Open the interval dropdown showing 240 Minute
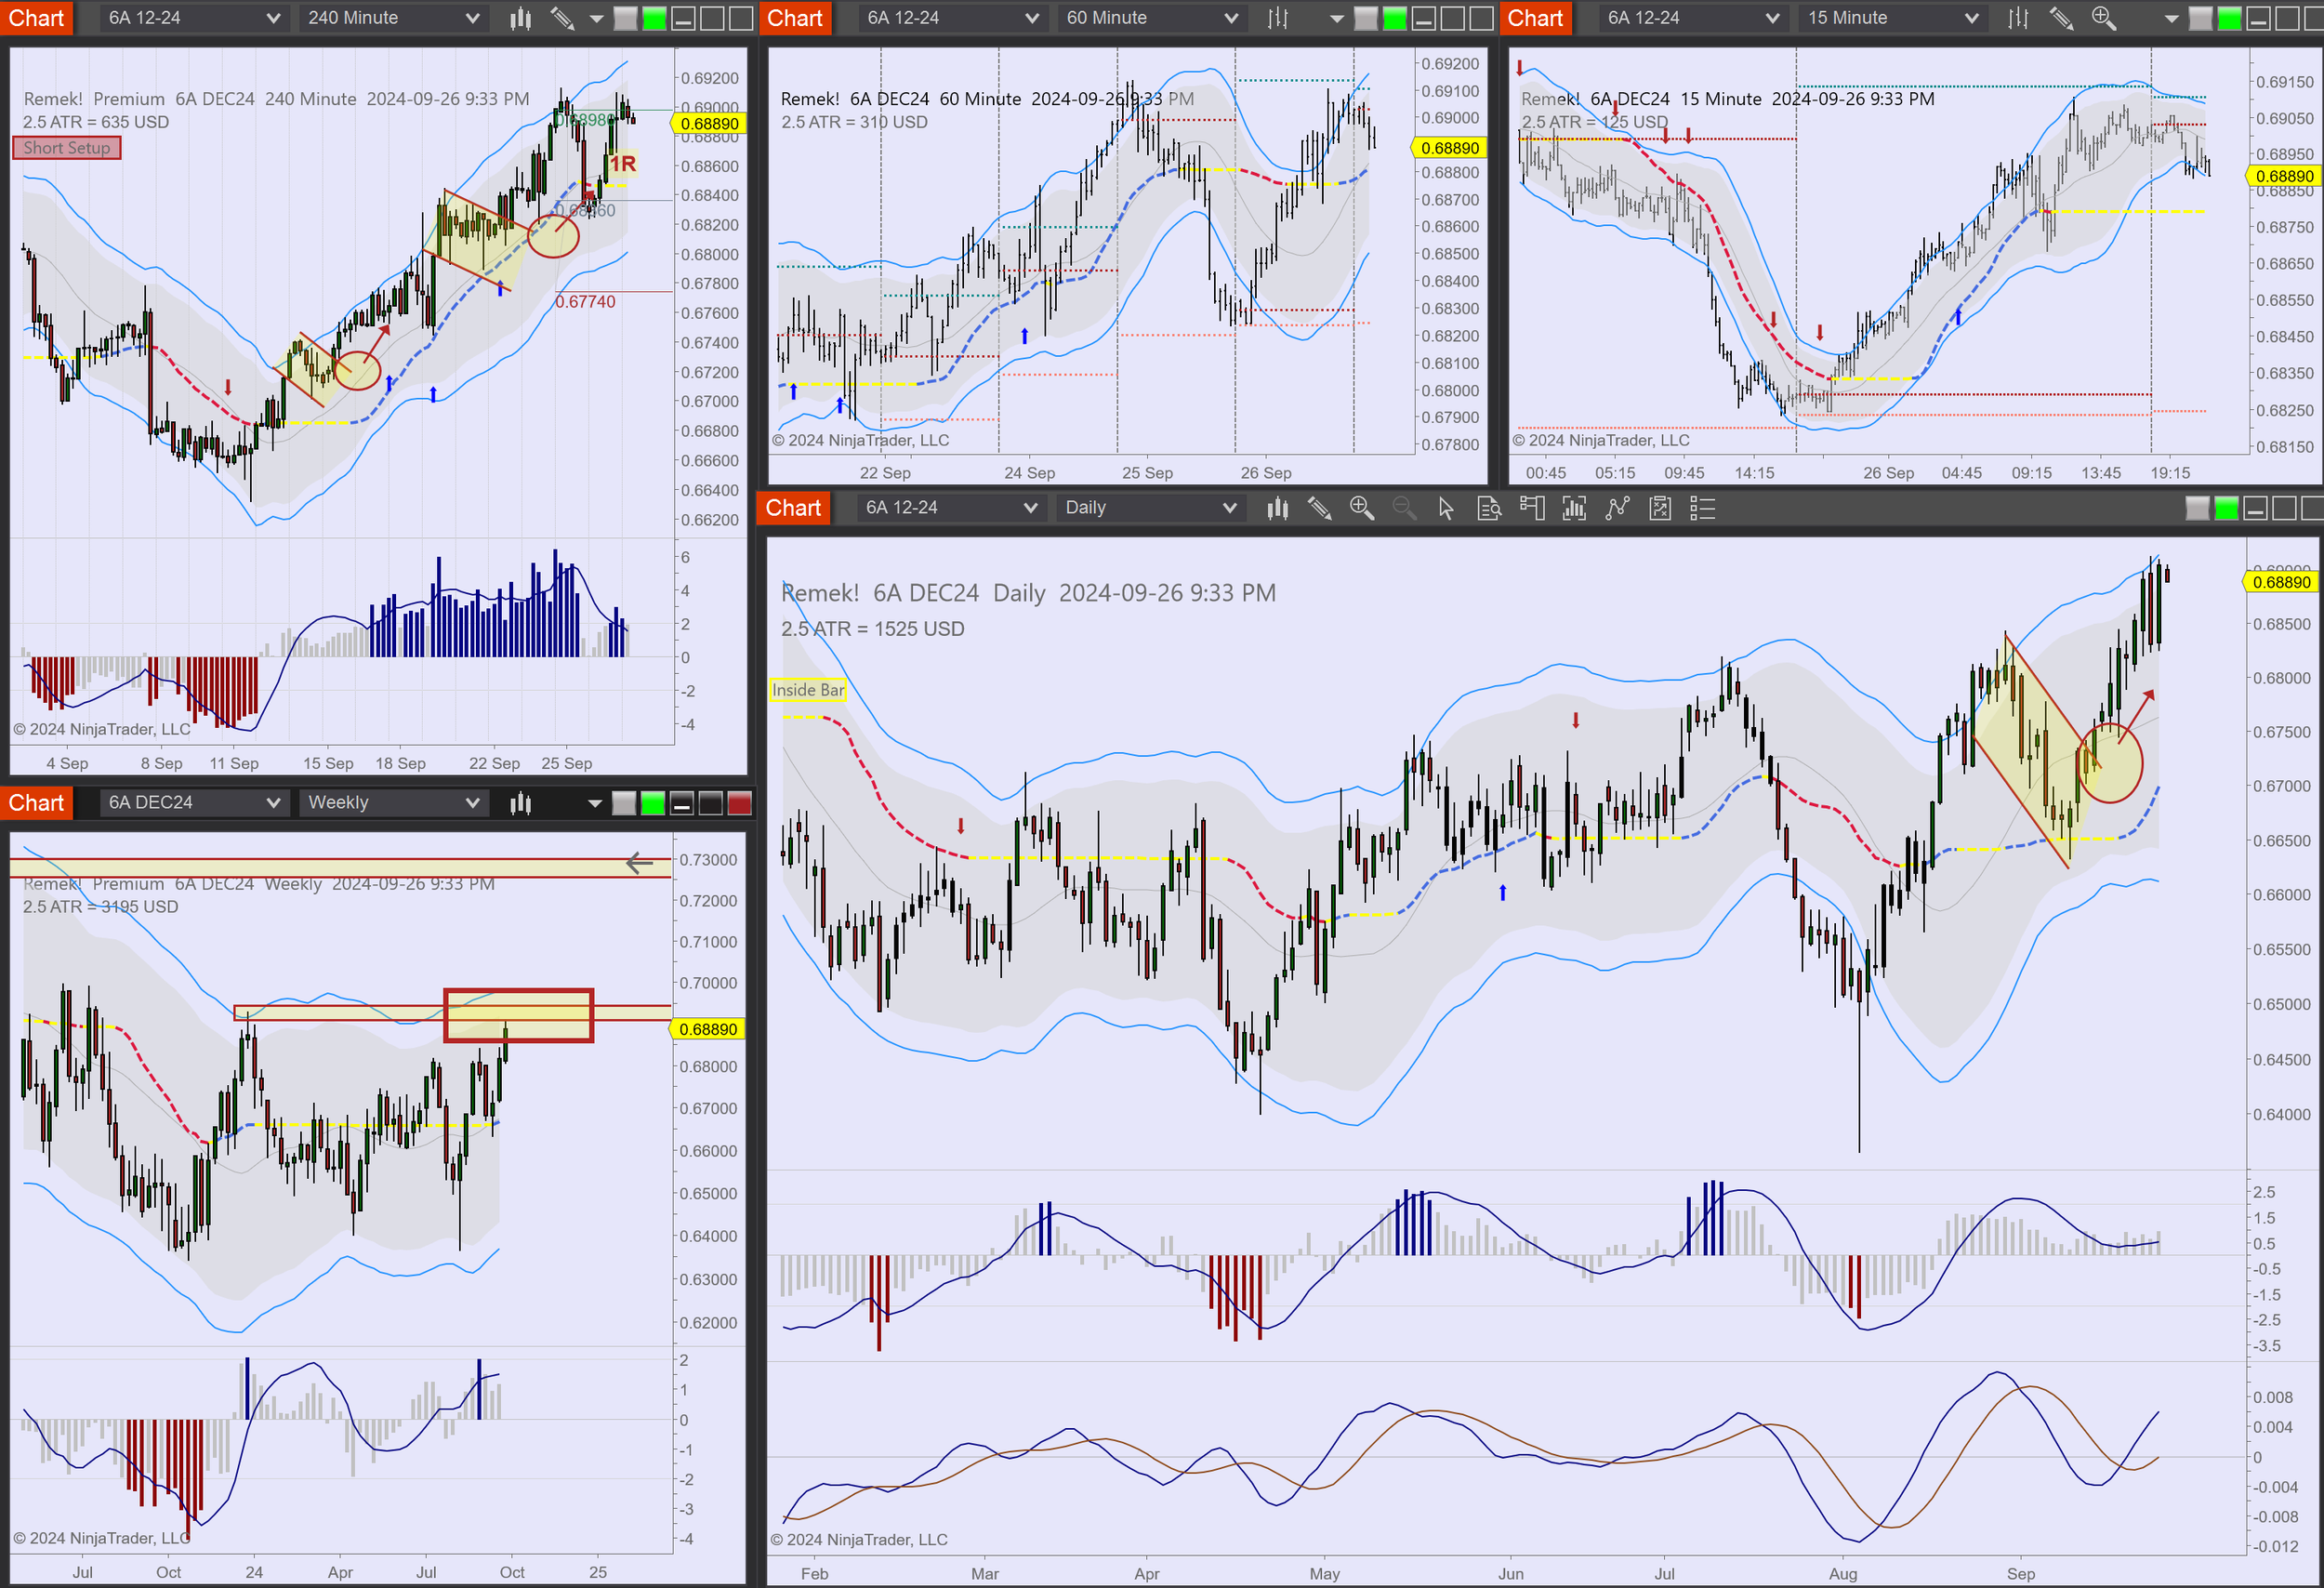Image resolution: width=2324 pixels, height=1588 pixels. 392,17
